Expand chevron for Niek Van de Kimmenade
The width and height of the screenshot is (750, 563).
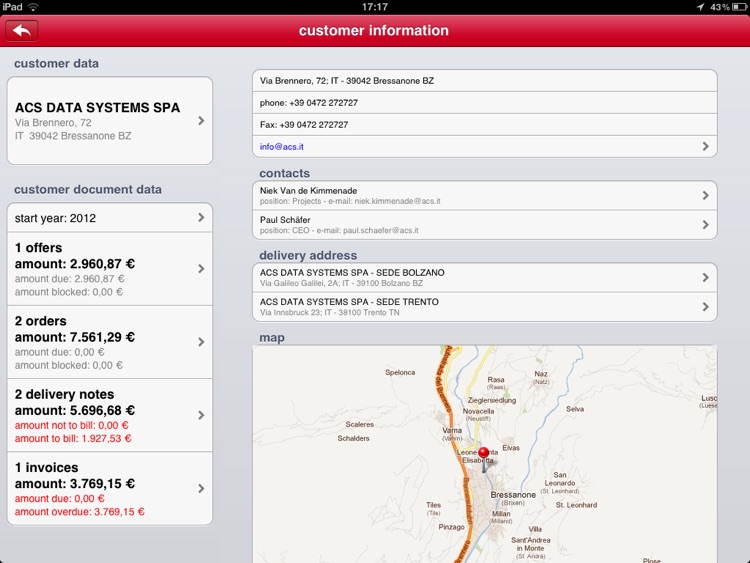pyautogui.click(x=706, y=195)
